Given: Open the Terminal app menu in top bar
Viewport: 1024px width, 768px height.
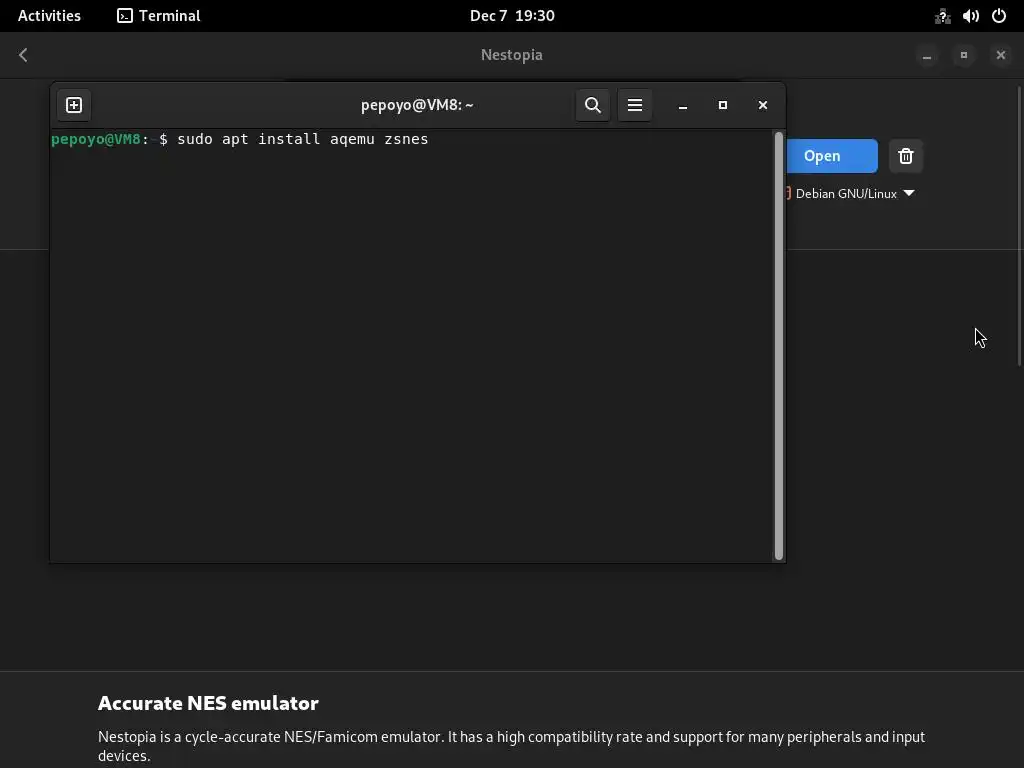Looking at the screenshot, I should click(159, 16).
